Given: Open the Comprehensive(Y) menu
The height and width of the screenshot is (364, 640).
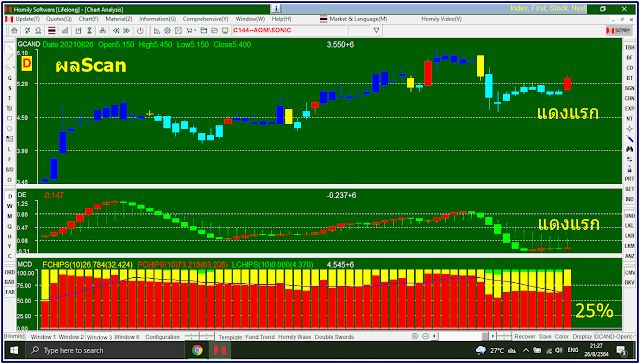Looking at the screenshot, I should click(x=206, y=19).
